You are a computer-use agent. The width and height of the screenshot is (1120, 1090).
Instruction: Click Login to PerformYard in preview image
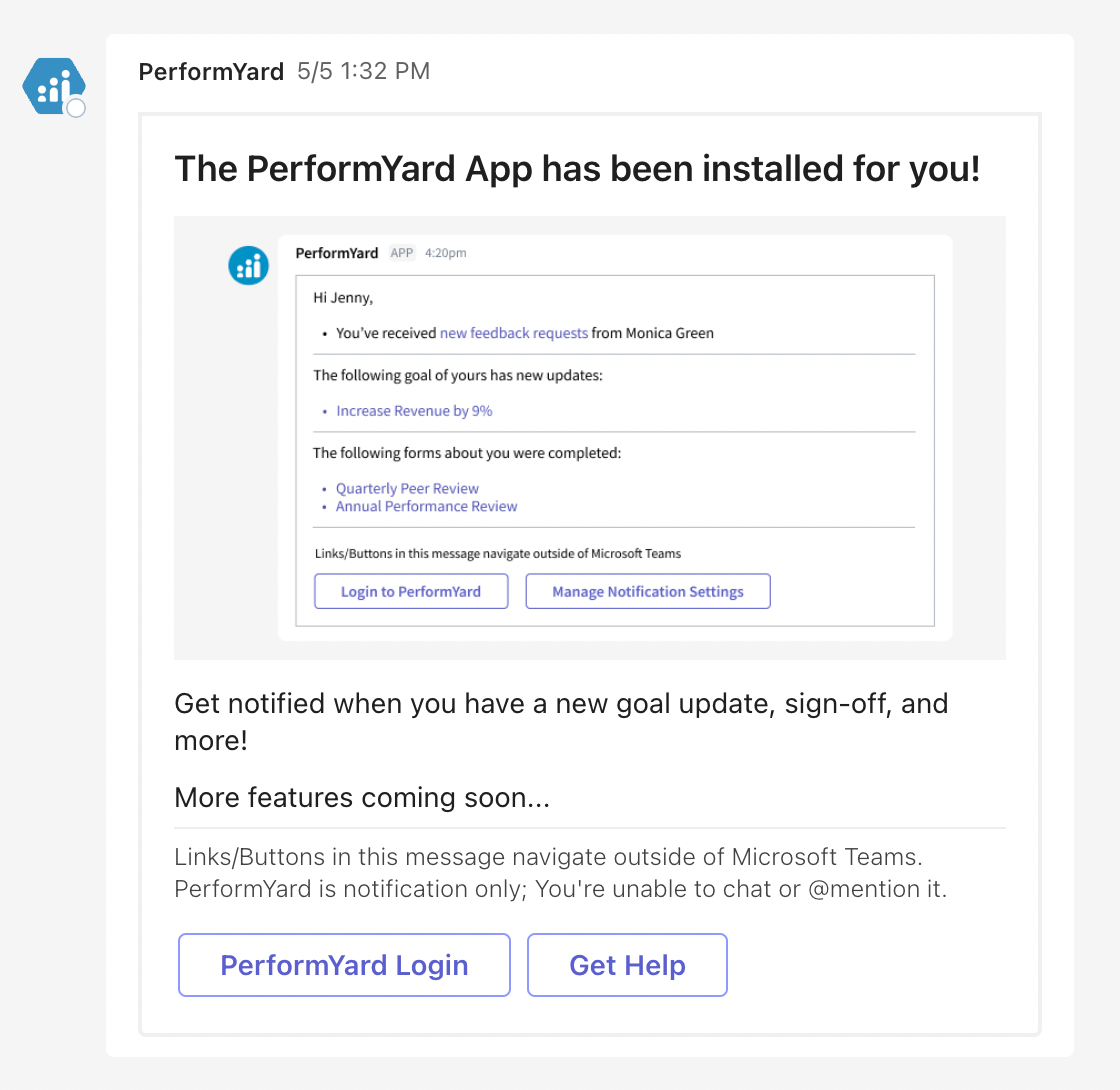tap(411, 591)
